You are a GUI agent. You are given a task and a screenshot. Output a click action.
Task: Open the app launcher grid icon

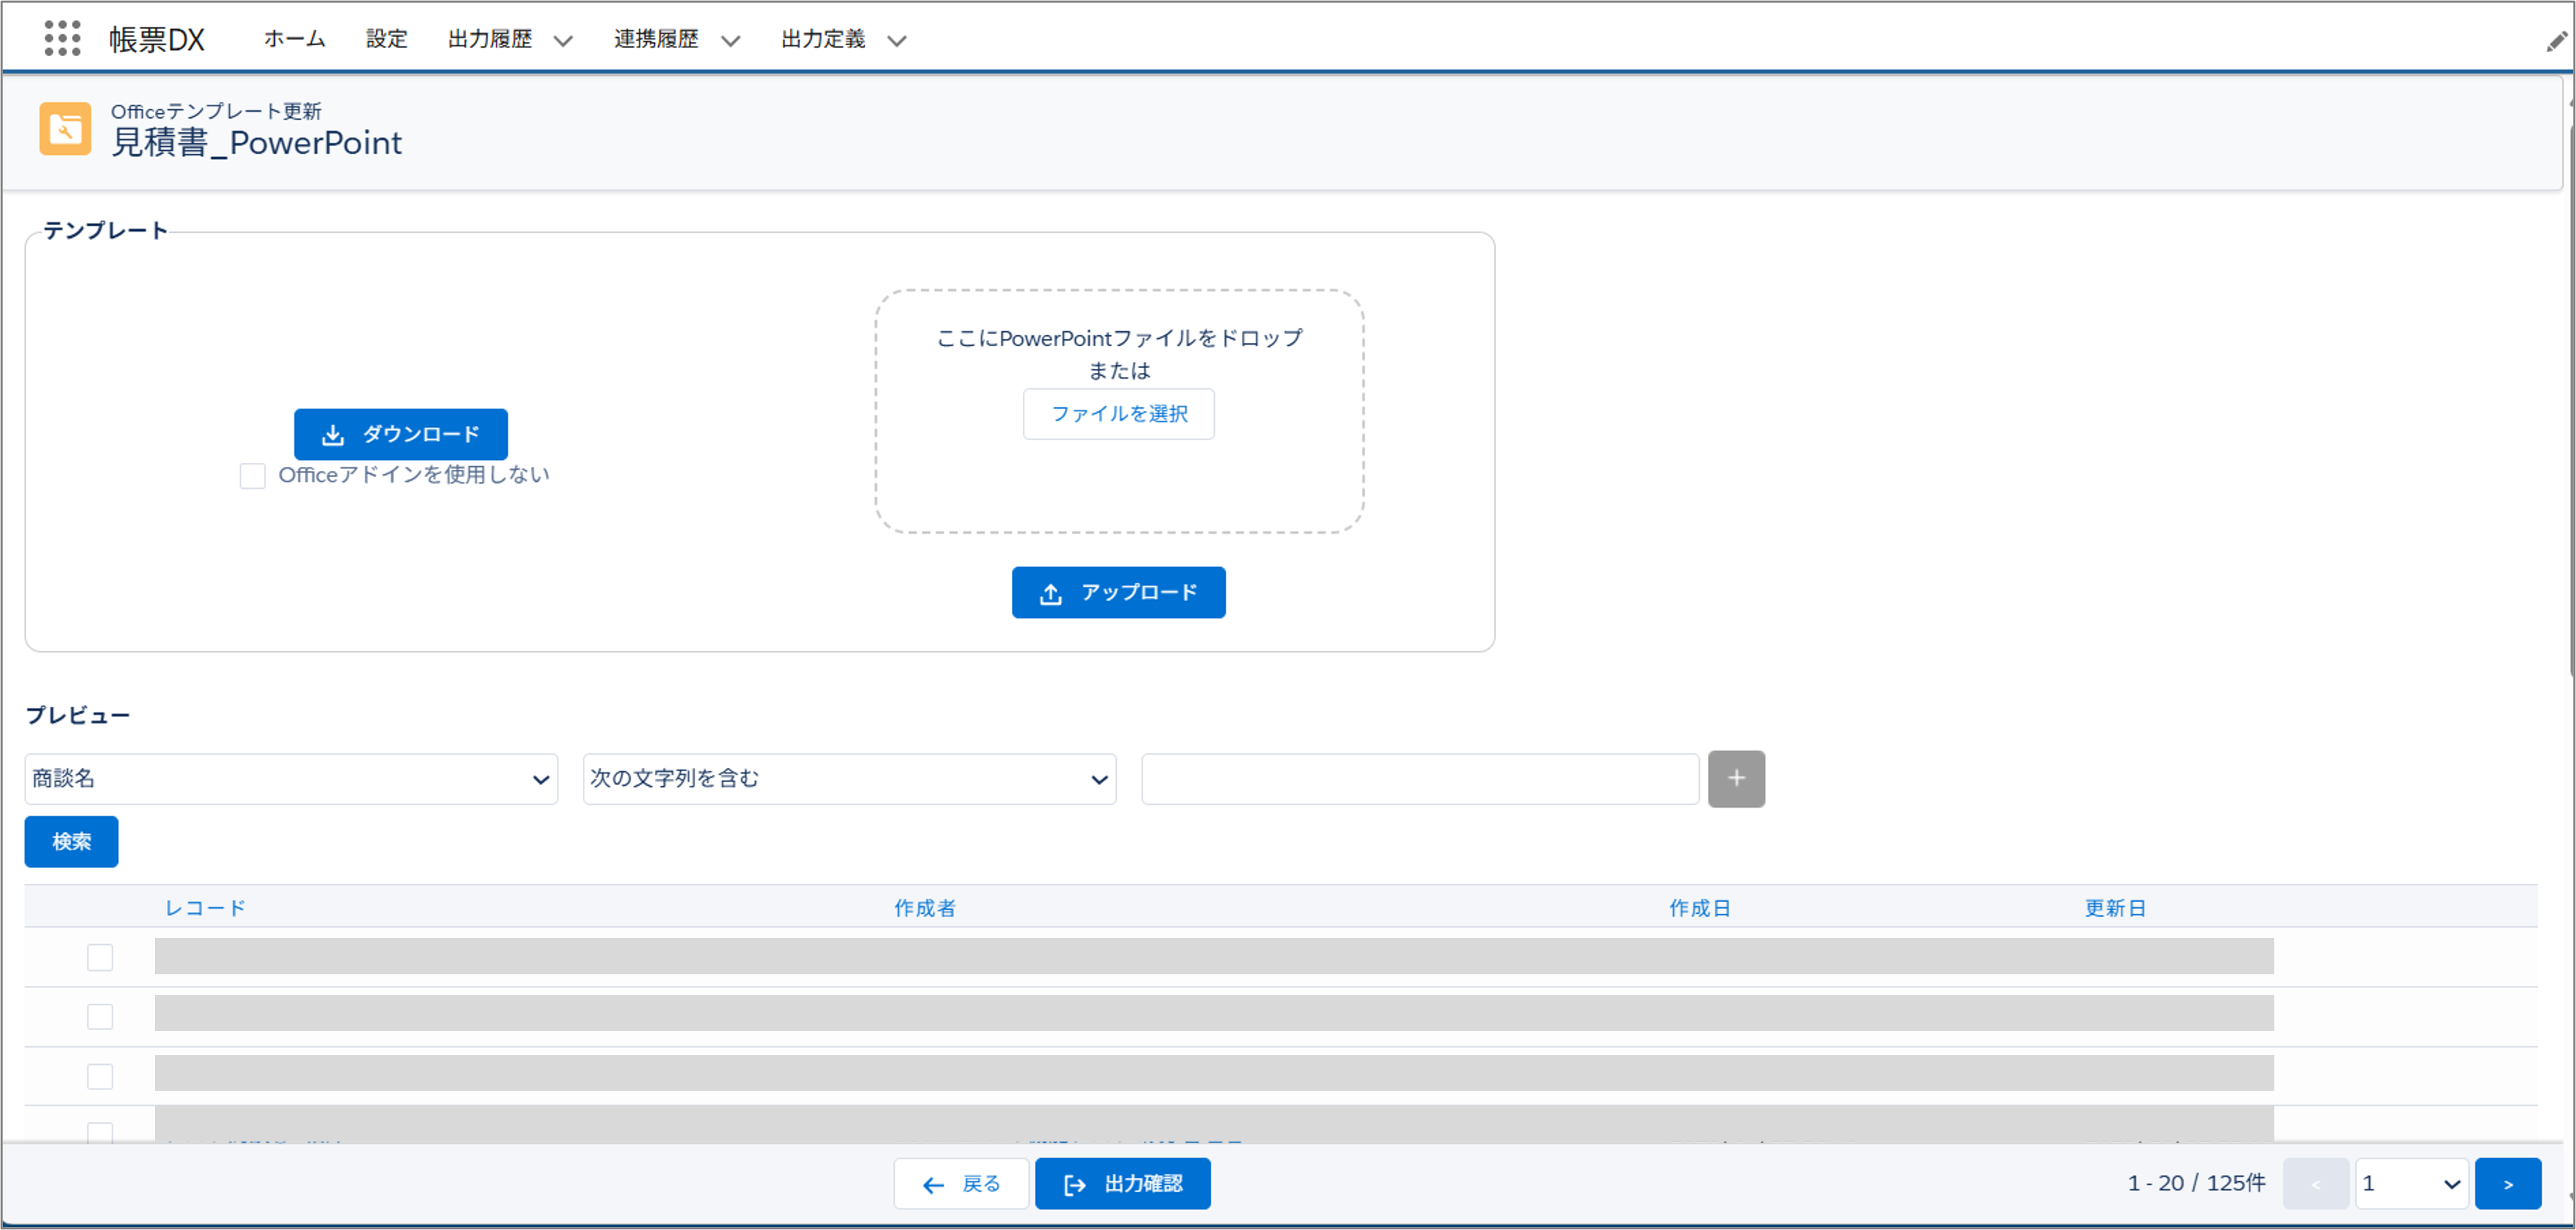click(62, 38)
